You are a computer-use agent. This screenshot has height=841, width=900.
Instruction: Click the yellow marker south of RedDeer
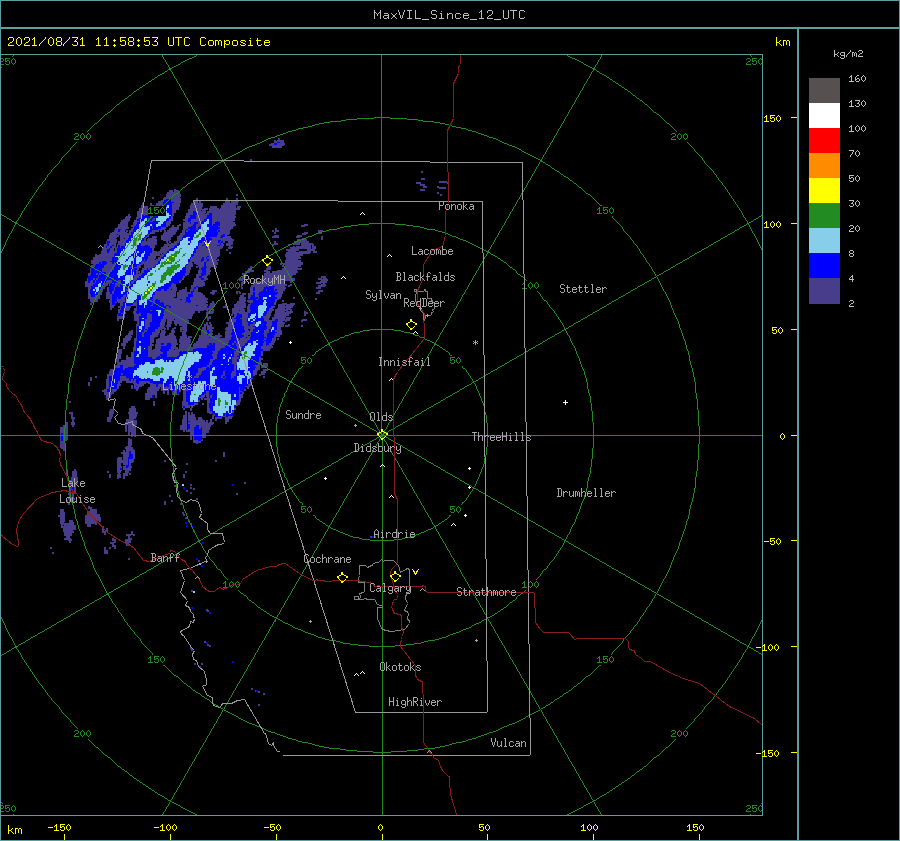tap(412, 325)
